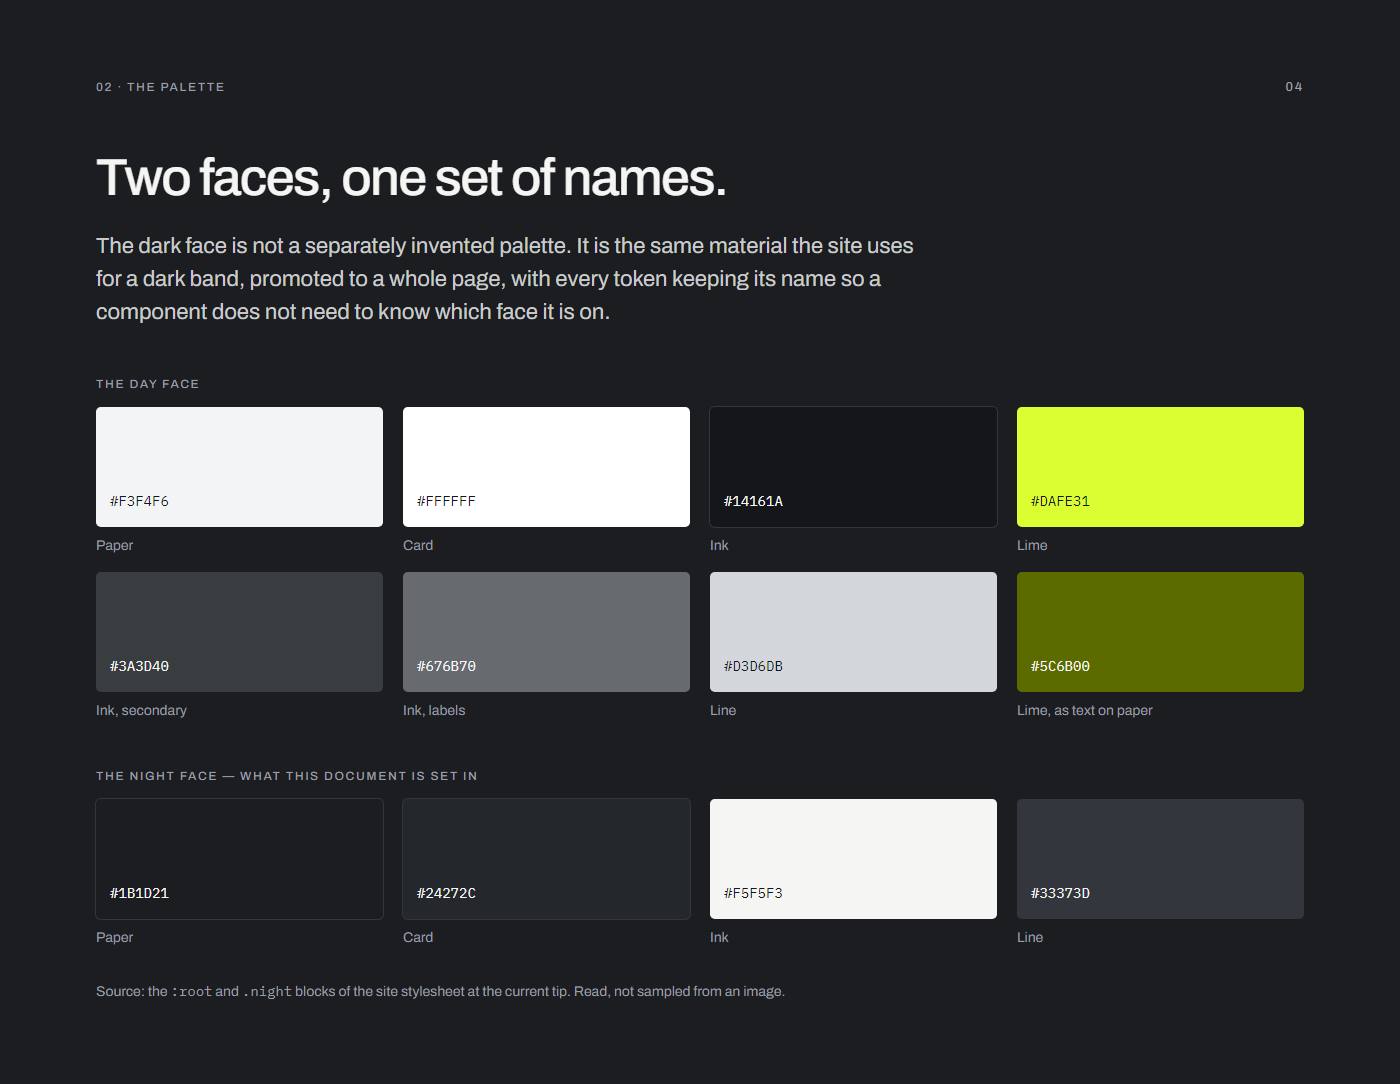The image size is (1400, 1084).
Task: Click the Ink labels swatch #676B70
Action: tap(546, 632)
